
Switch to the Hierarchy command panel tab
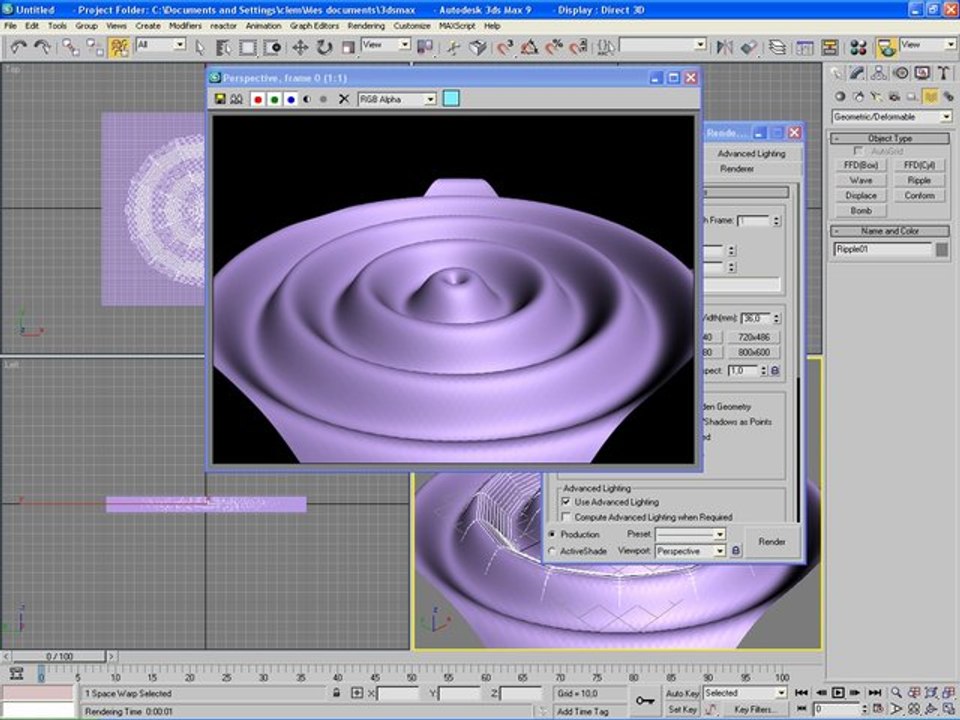[879, 73]
